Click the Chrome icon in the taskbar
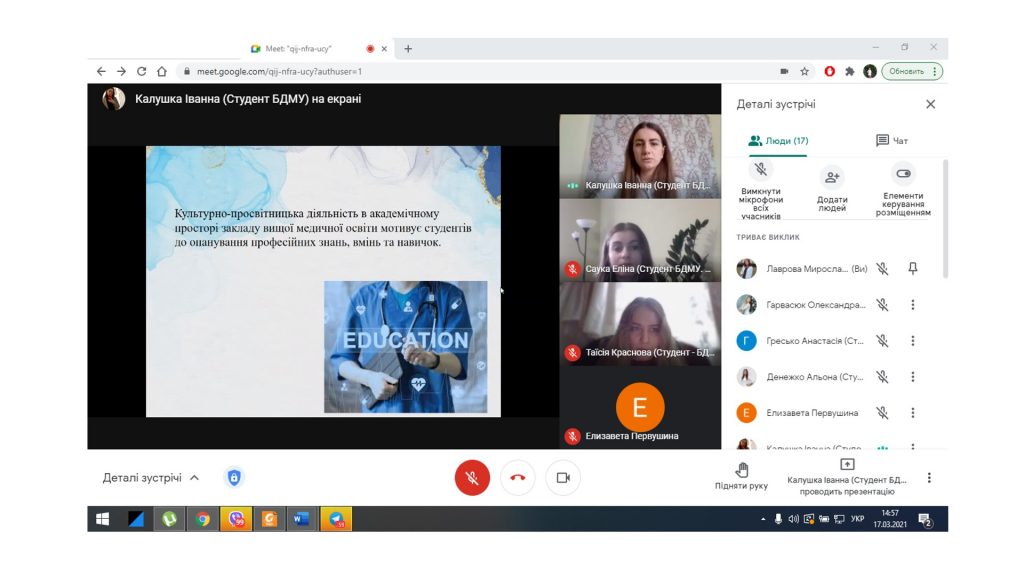Image resolution: width=1024 pixels, height=576 pixels. [203, 519]
